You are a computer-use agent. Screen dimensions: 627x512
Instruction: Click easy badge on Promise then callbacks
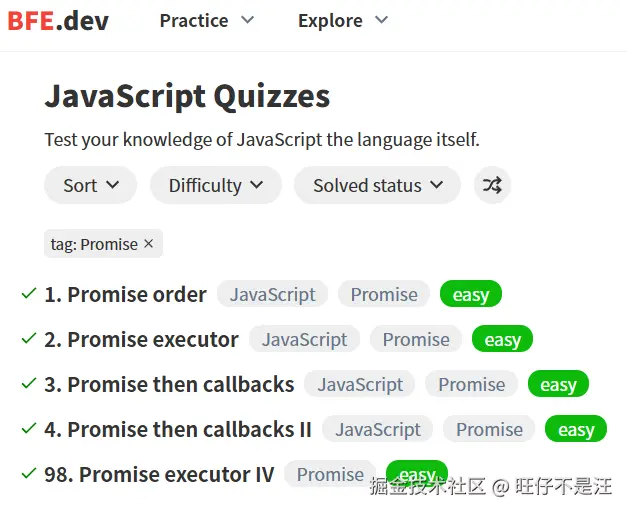click(x=558, y=384)
